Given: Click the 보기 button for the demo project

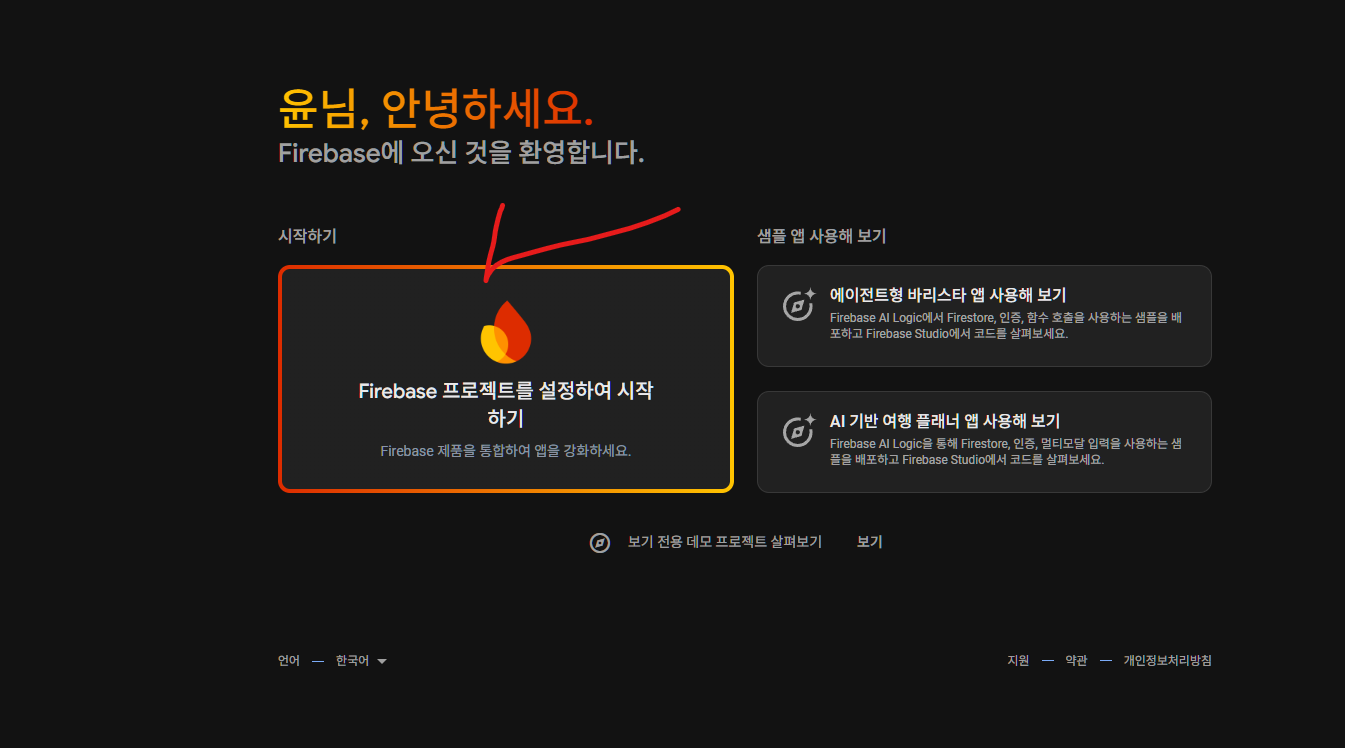Looking at the screenshot, I should [869, 542].
